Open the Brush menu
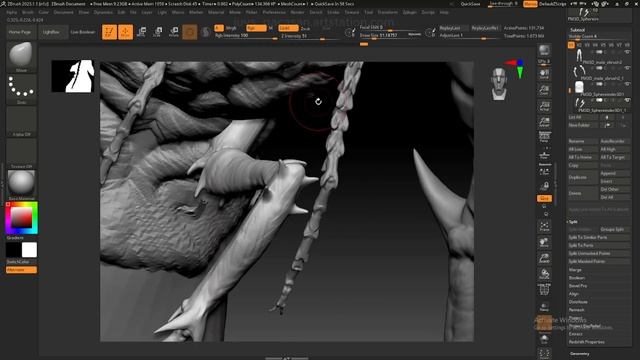640x360 pixels. click(x=27, y=12)
